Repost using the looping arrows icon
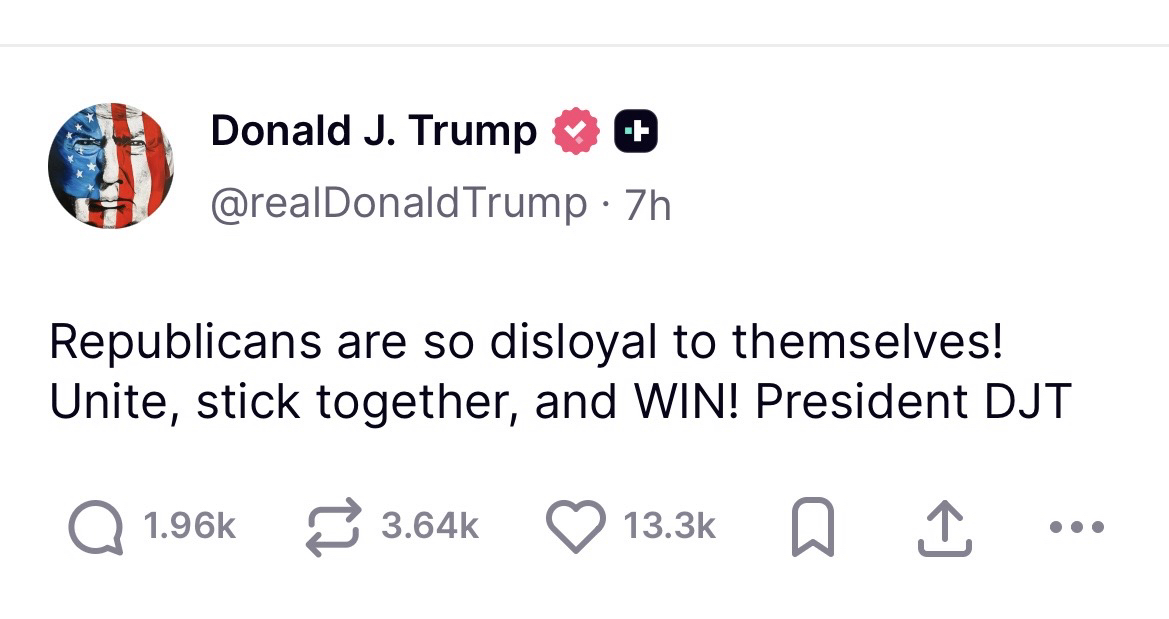This screenshot has height=619, width=1169. [334, 527]
